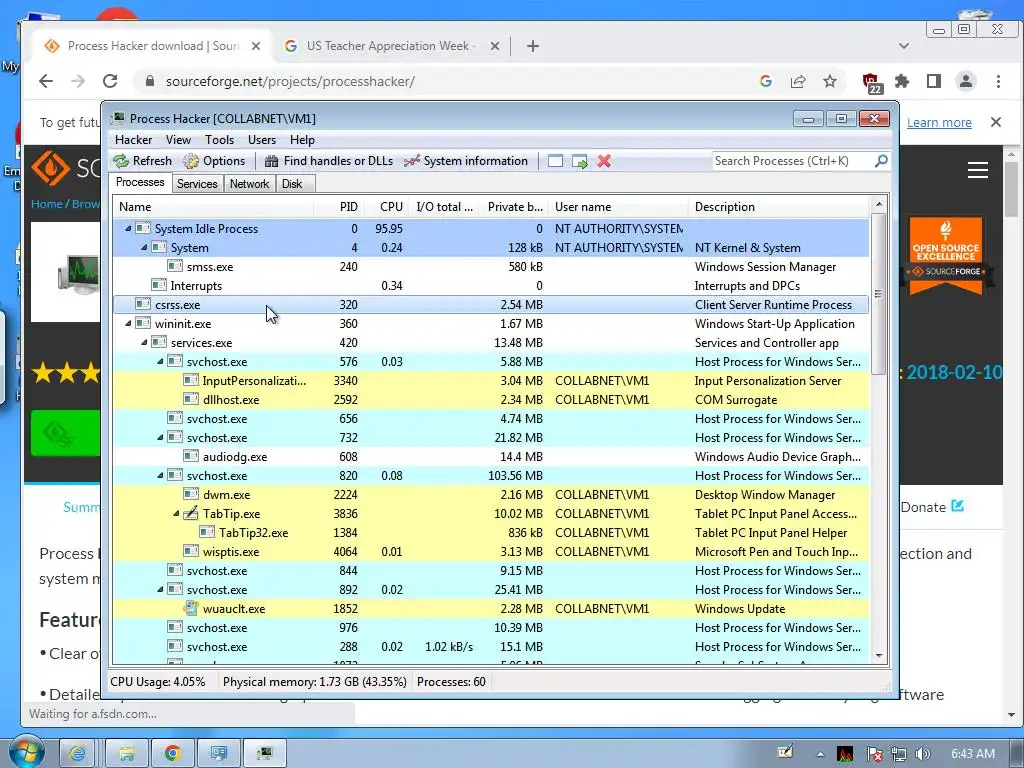The height and width of the screenshot is (768, 1024).
Task: Click the find window and thread icon
Action: click(x=579, y=161)
